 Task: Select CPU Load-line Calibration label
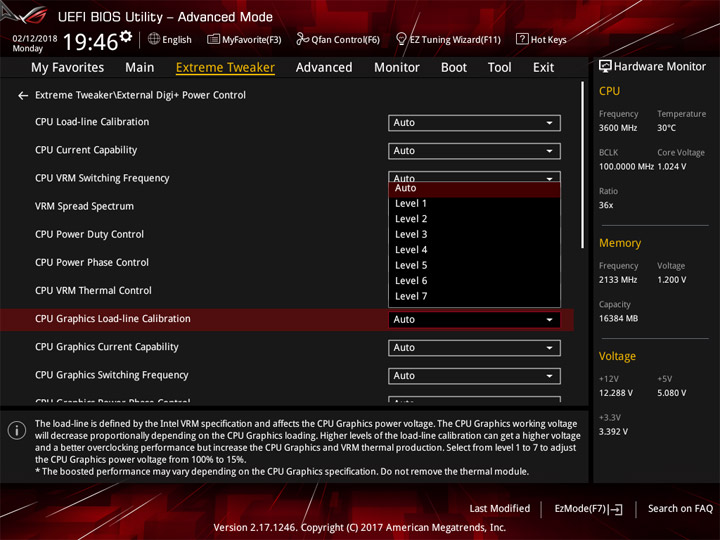coord(92,122)
